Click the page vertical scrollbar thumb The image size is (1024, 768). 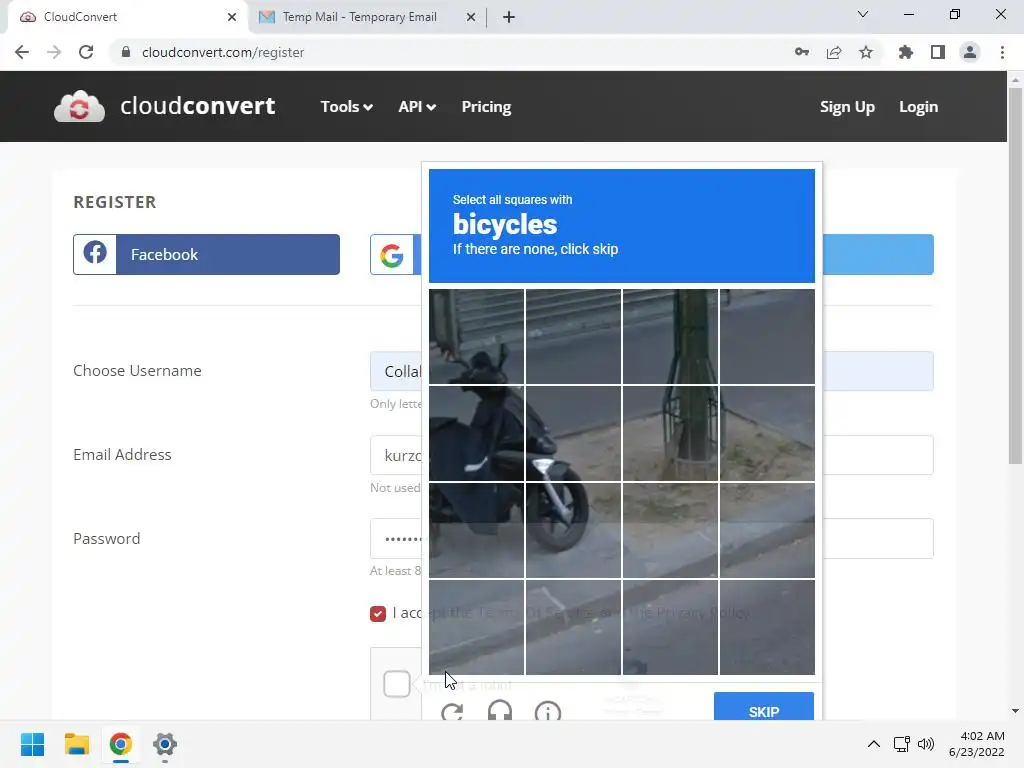click(1015, 276)
